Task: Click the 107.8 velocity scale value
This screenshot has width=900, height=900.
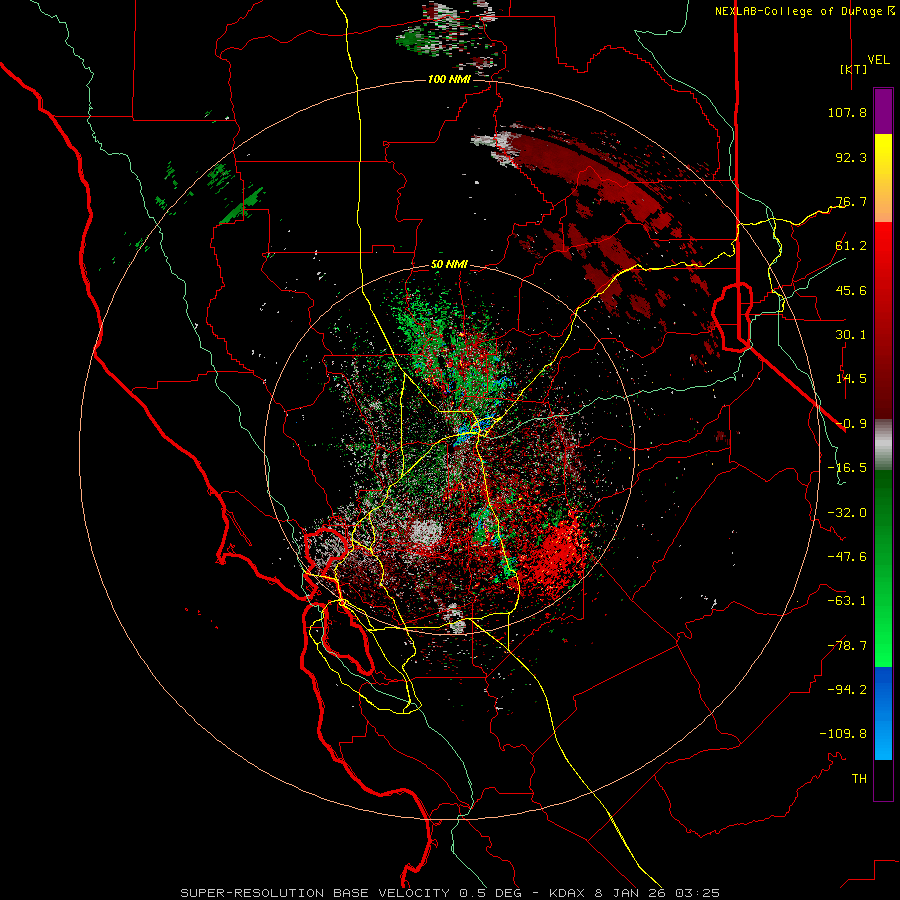Action: pyautogui.click(x=847, y=112)
